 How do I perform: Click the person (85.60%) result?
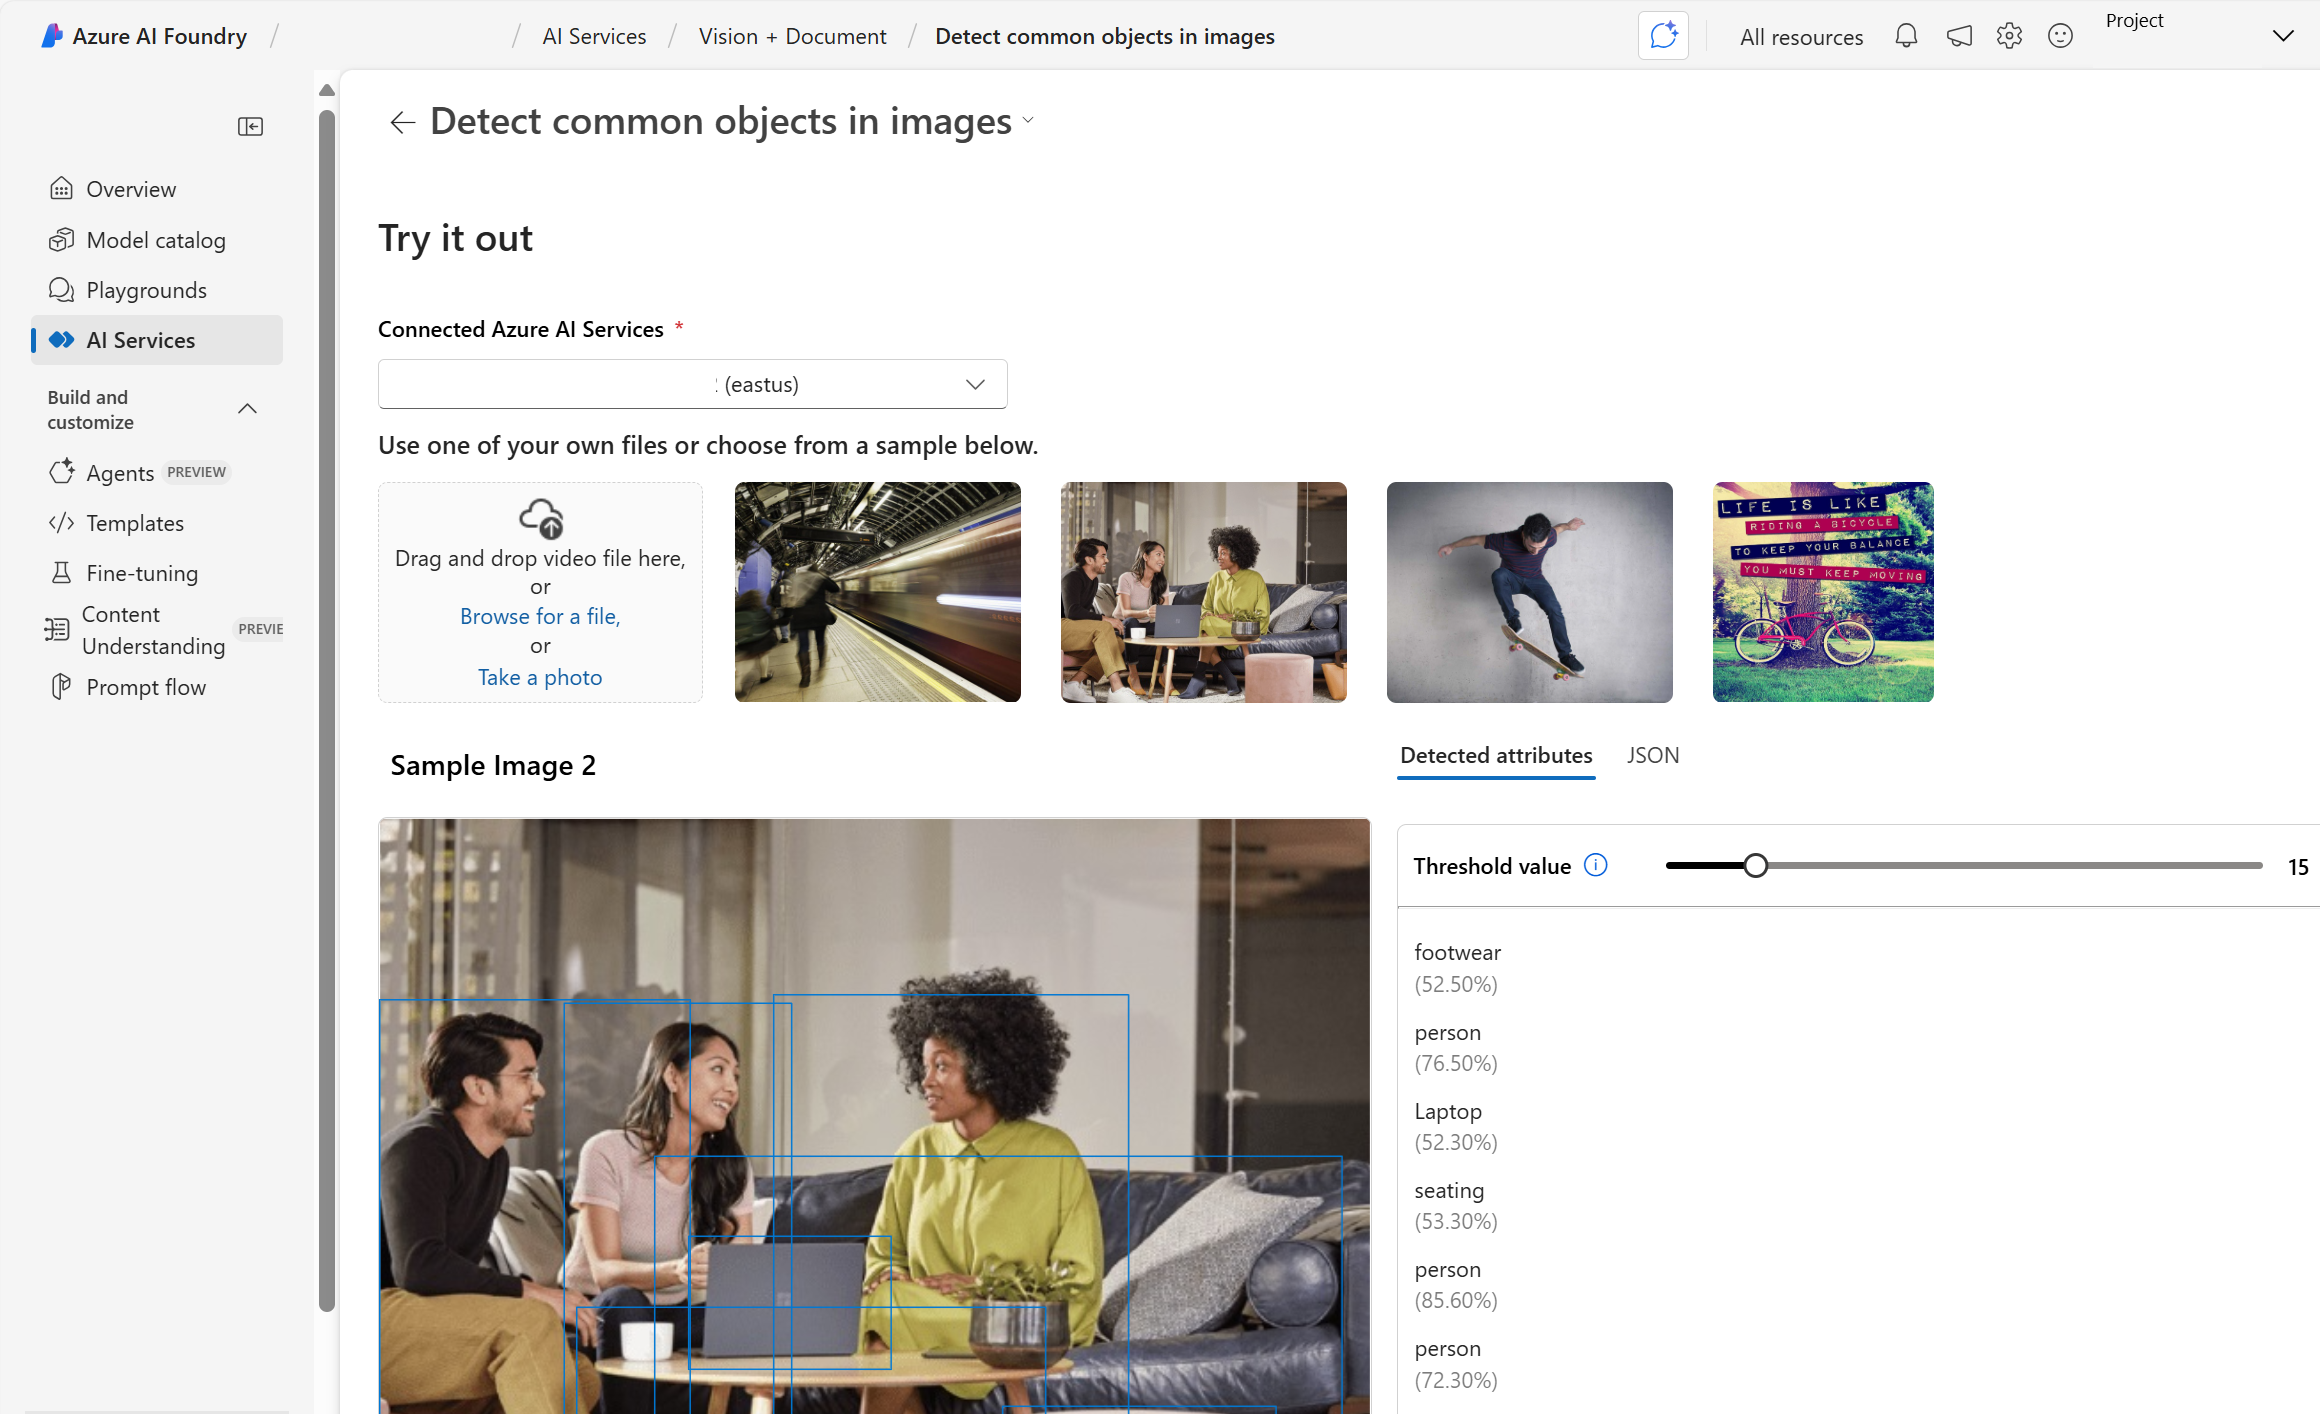pos(1455,1285)
